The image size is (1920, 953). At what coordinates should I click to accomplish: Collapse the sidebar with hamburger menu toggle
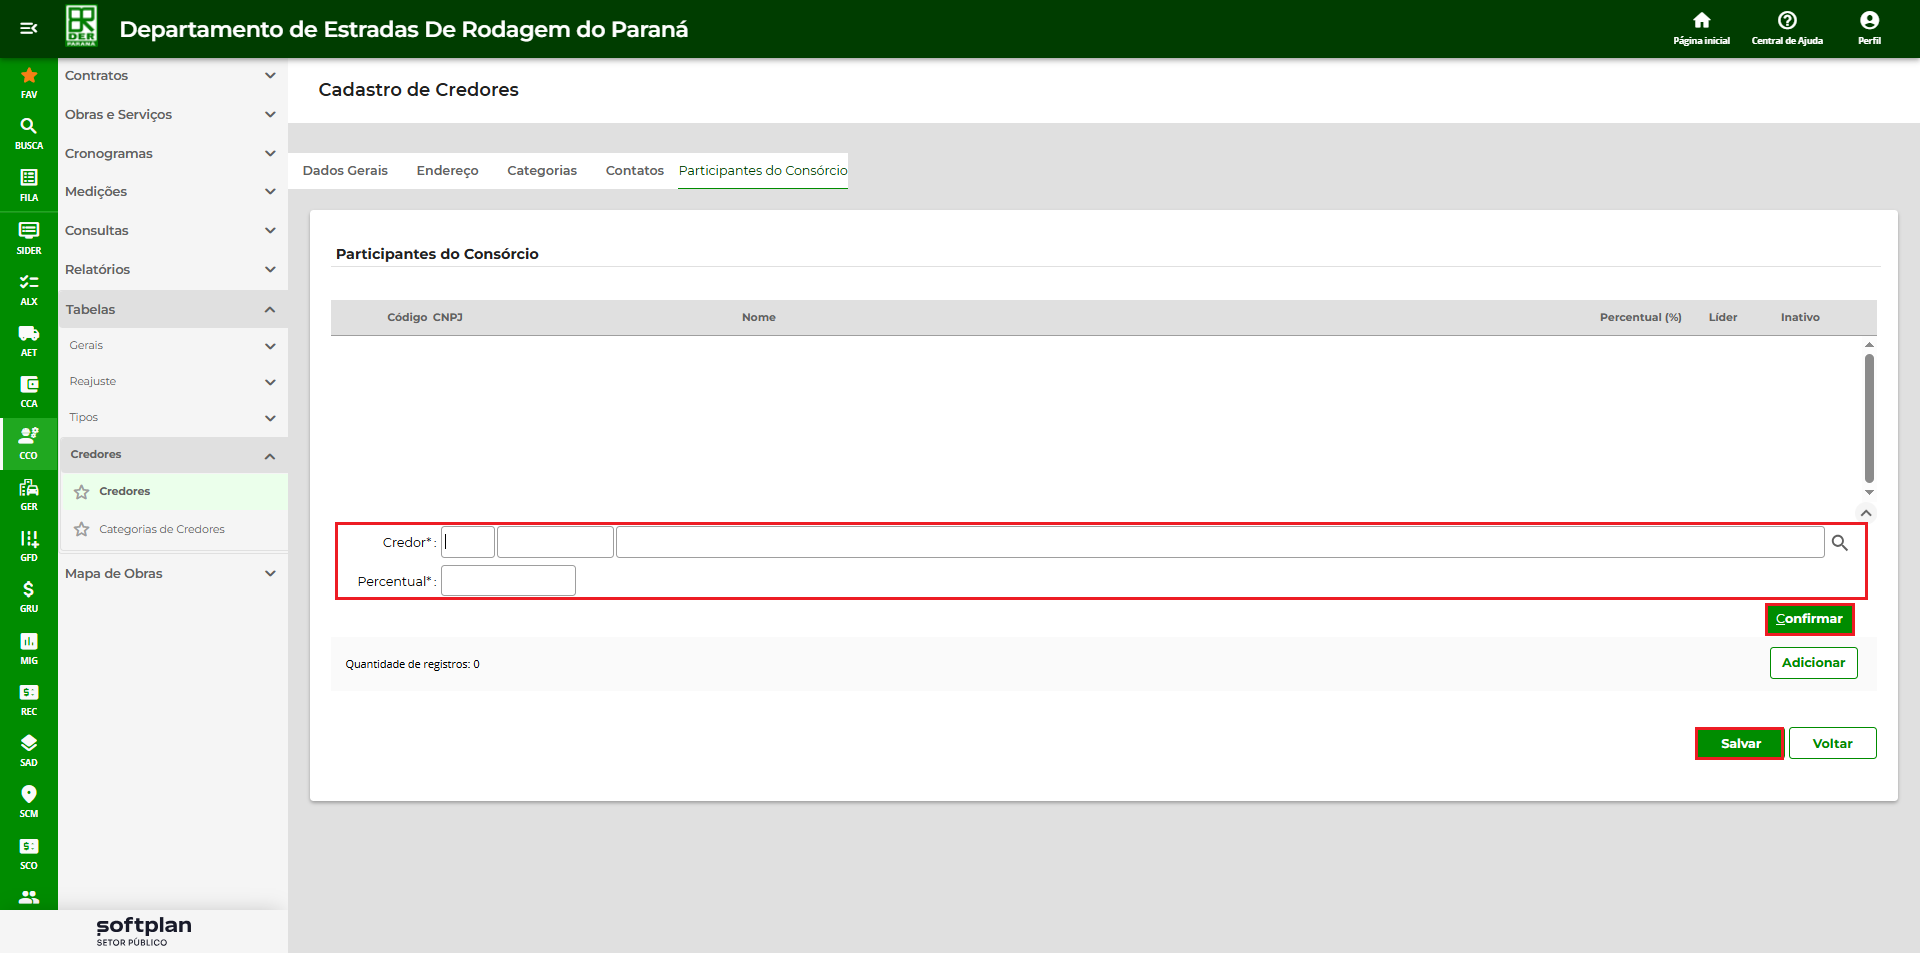(29, 28)
